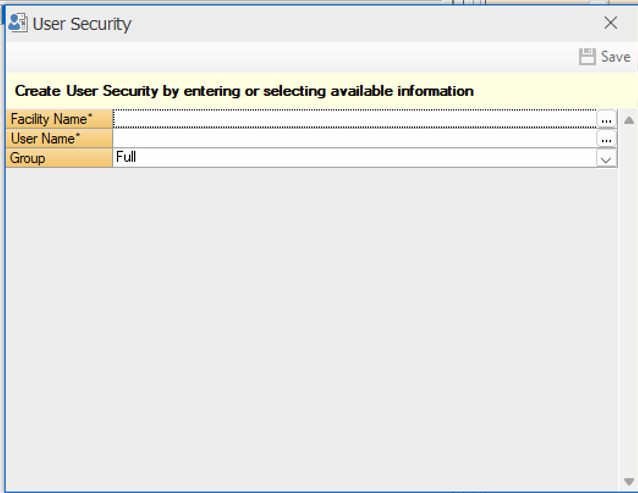Open User Name browse ellipsis button
Image resolution: width=638 pixels, height=493 pixels.
(x=606, y=139)
